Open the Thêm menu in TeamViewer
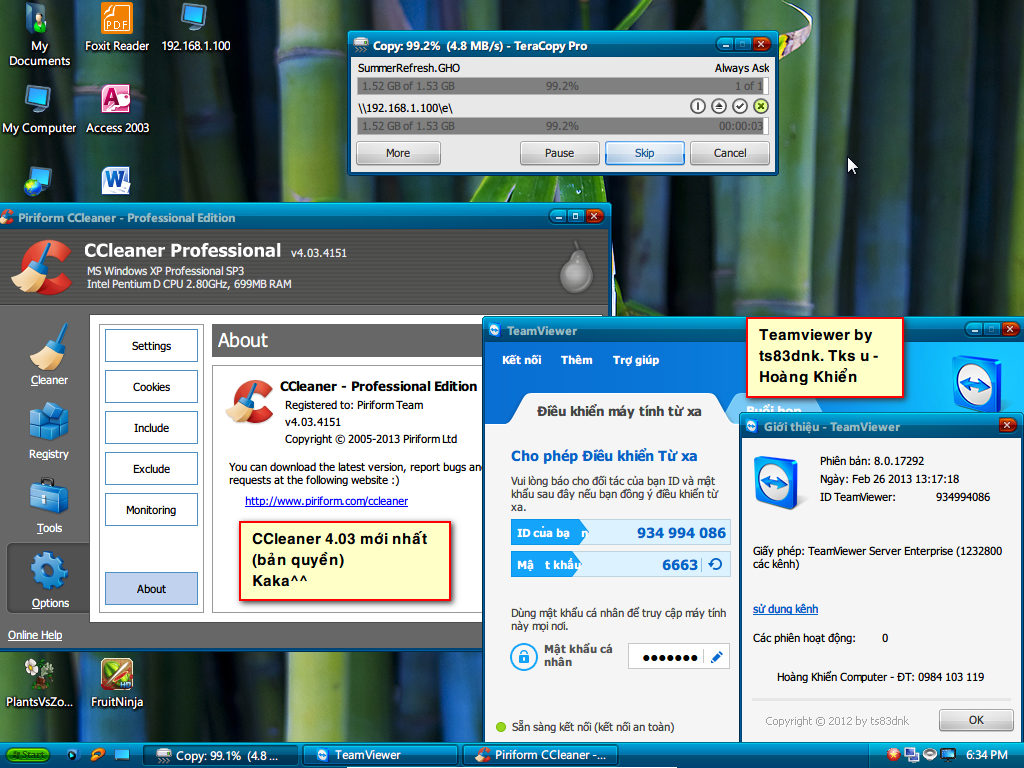 click(577, 360)
